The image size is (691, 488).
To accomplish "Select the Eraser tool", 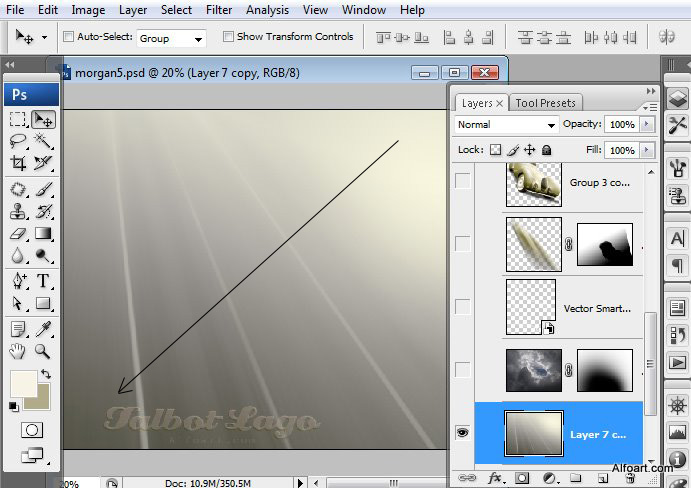I will [18, 234].
